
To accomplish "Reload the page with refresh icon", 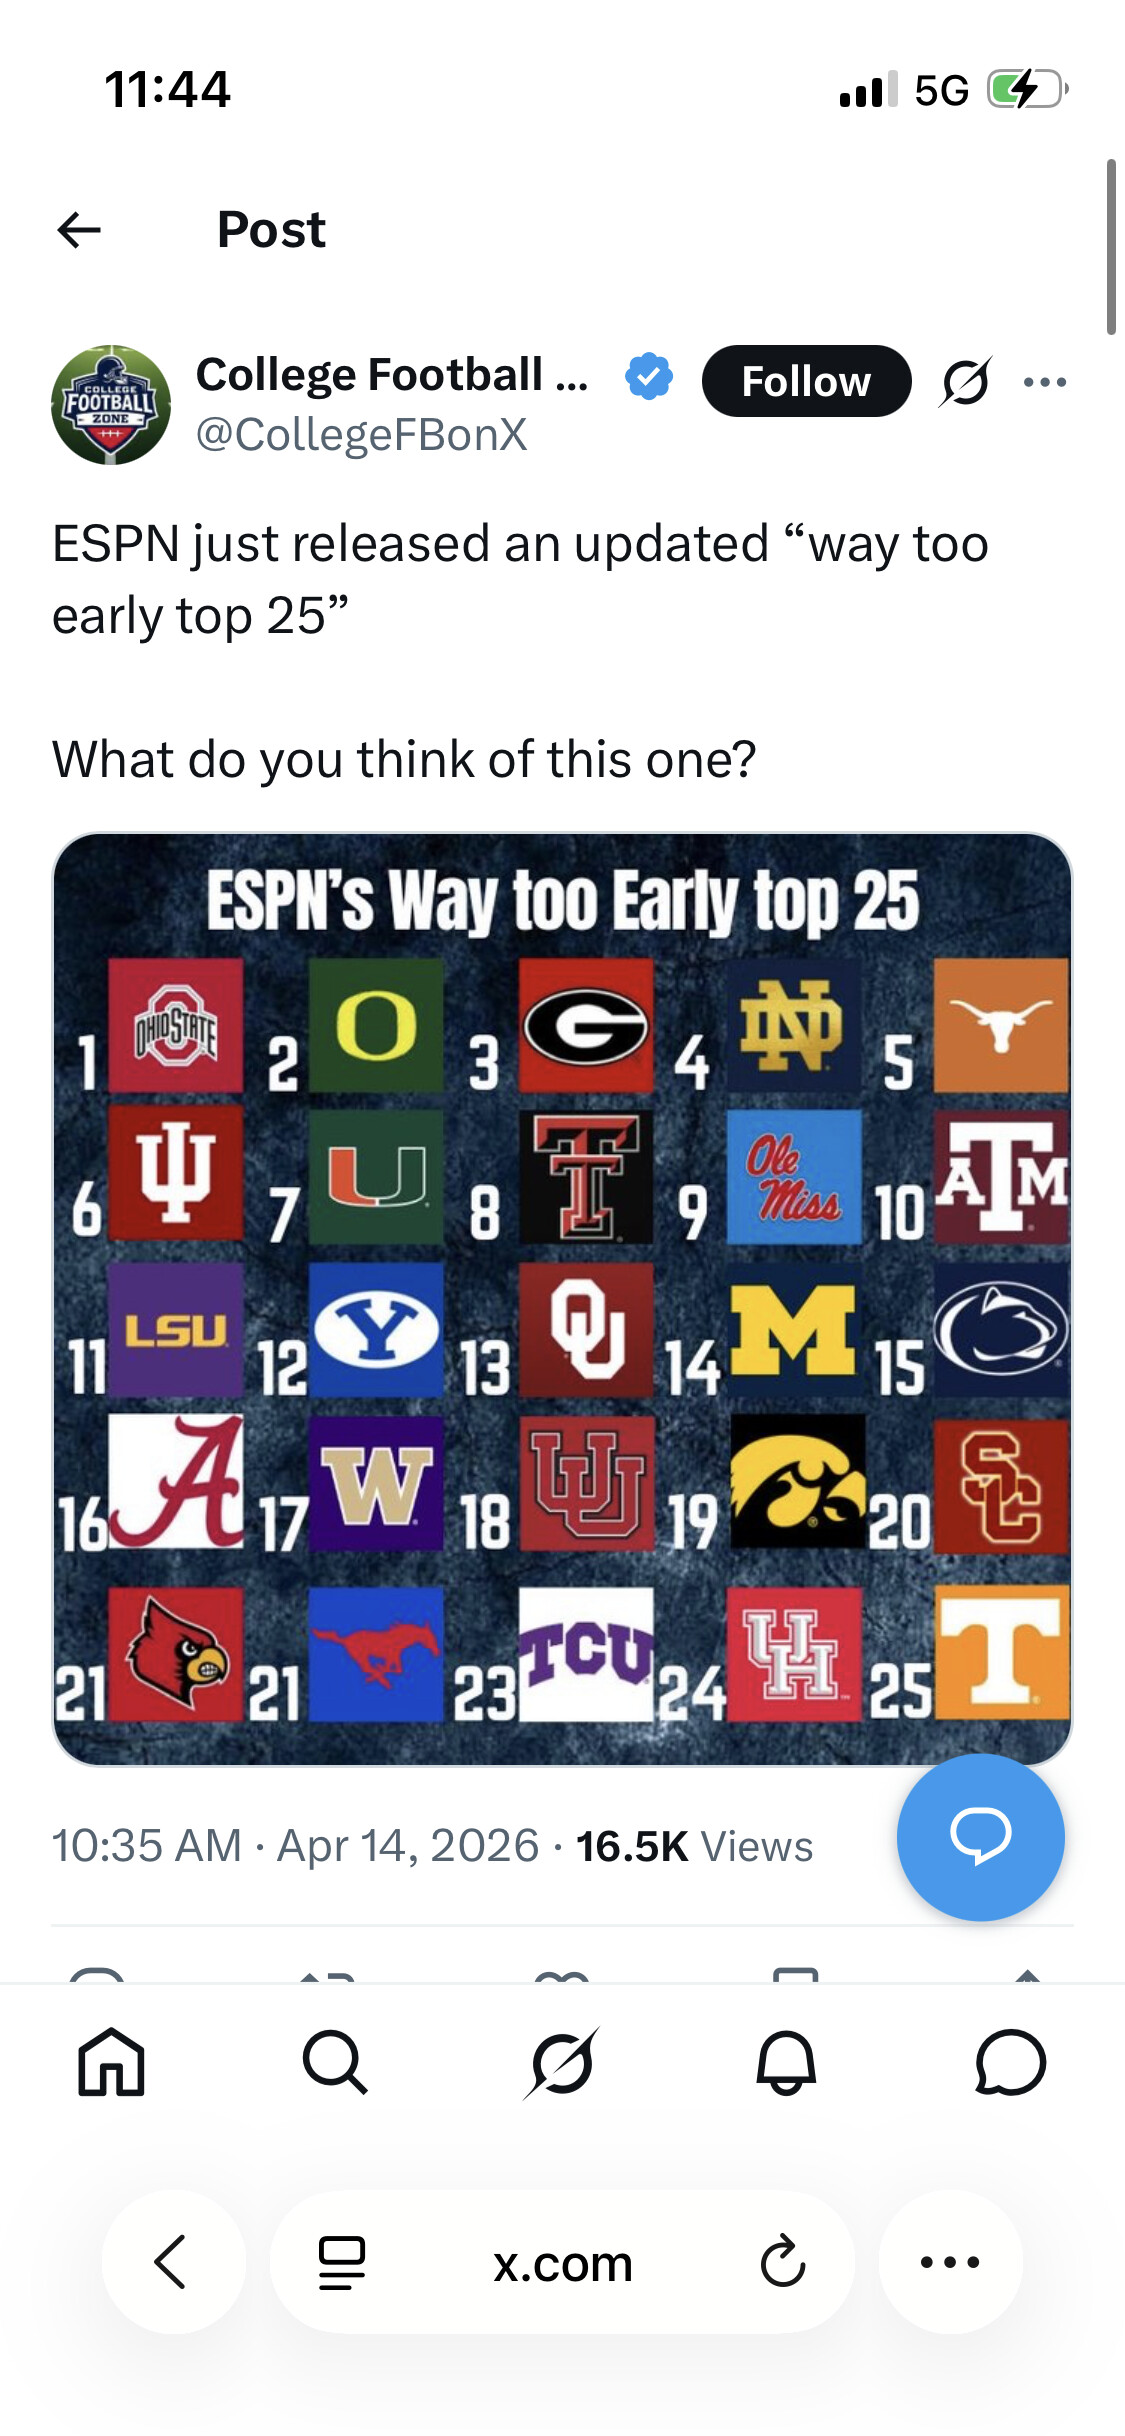I will pyautogui.click(x=782, y=2262).
